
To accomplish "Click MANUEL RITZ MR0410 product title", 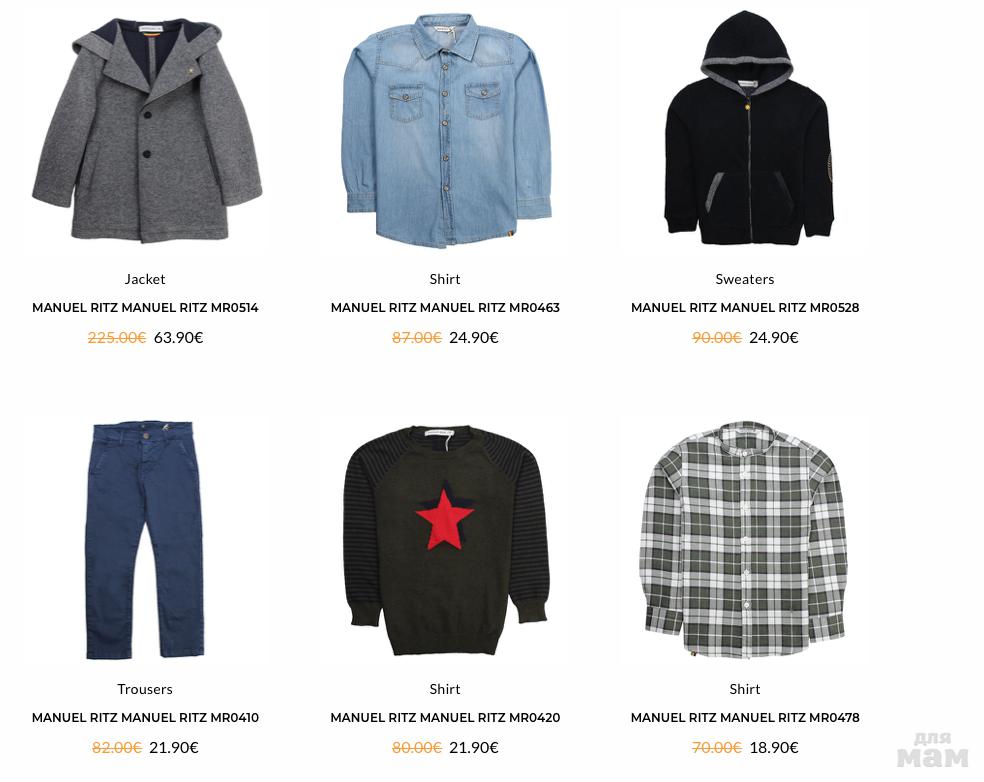I will pyautogui.click(x=145, y=717).
